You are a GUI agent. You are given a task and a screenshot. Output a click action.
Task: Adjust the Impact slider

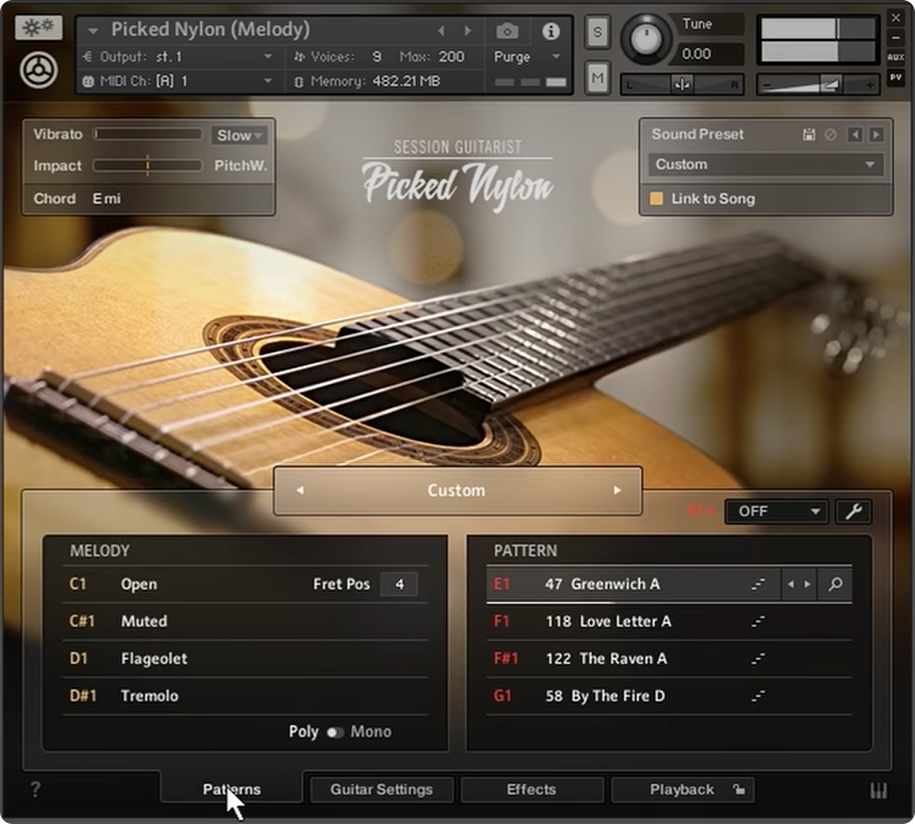click(x=148, y=166)
